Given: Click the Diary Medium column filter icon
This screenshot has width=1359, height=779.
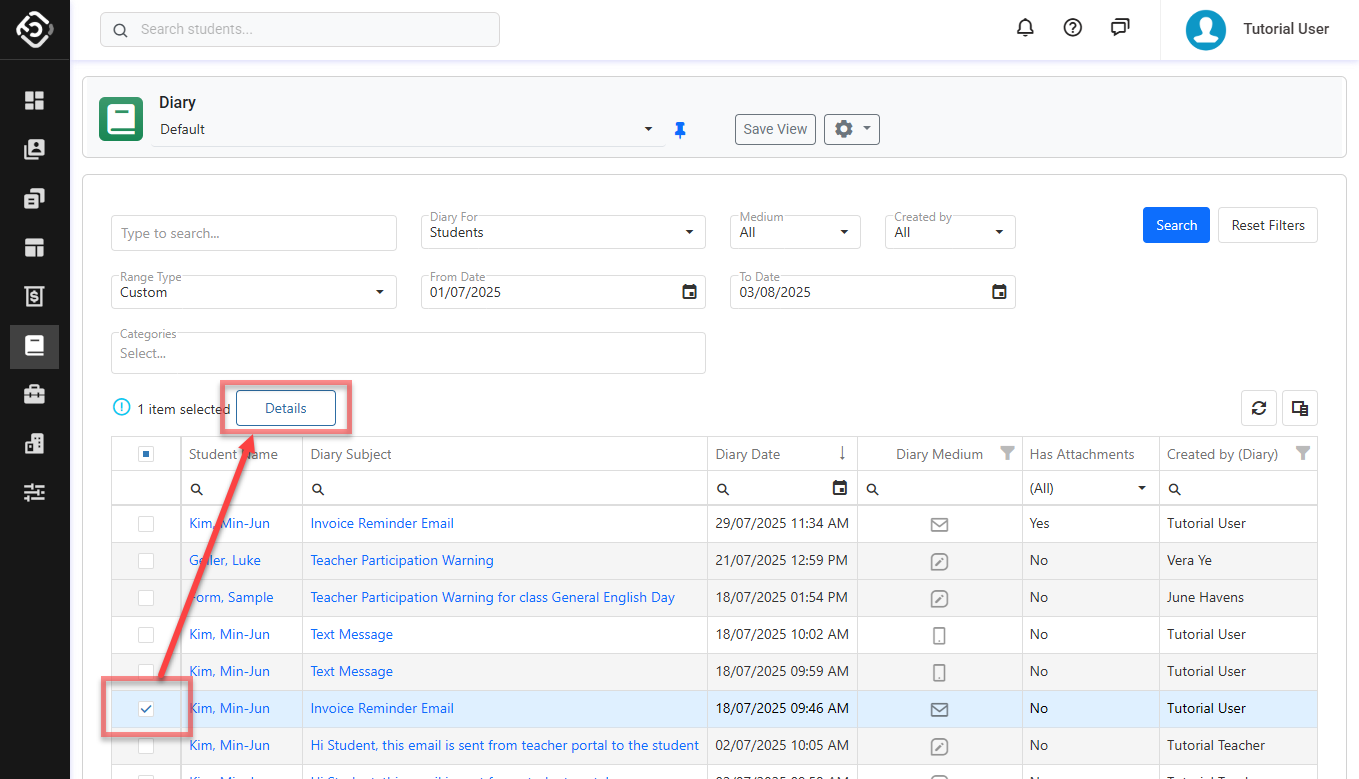Looking at the screenshot, I should click(x=1007, y=454).
